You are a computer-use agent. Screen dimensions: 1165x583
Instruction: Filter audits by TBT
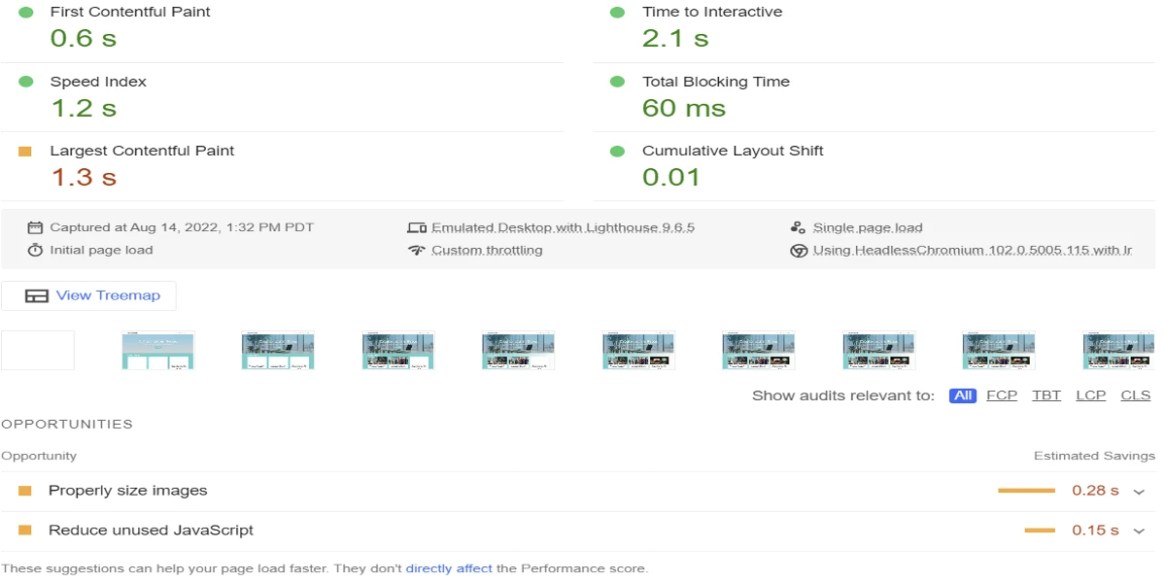pyautogui.click(x=1046, y=396)
